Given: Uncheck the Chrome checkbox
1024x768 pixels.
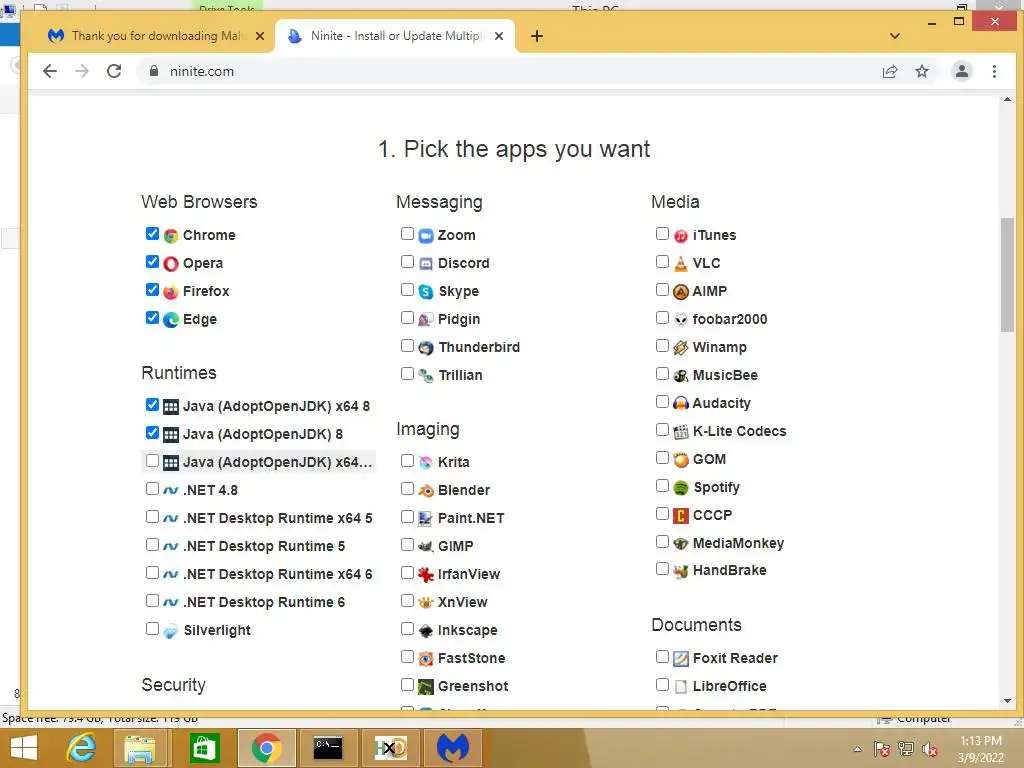Looking at the screenshot, I should click(152, 234).
